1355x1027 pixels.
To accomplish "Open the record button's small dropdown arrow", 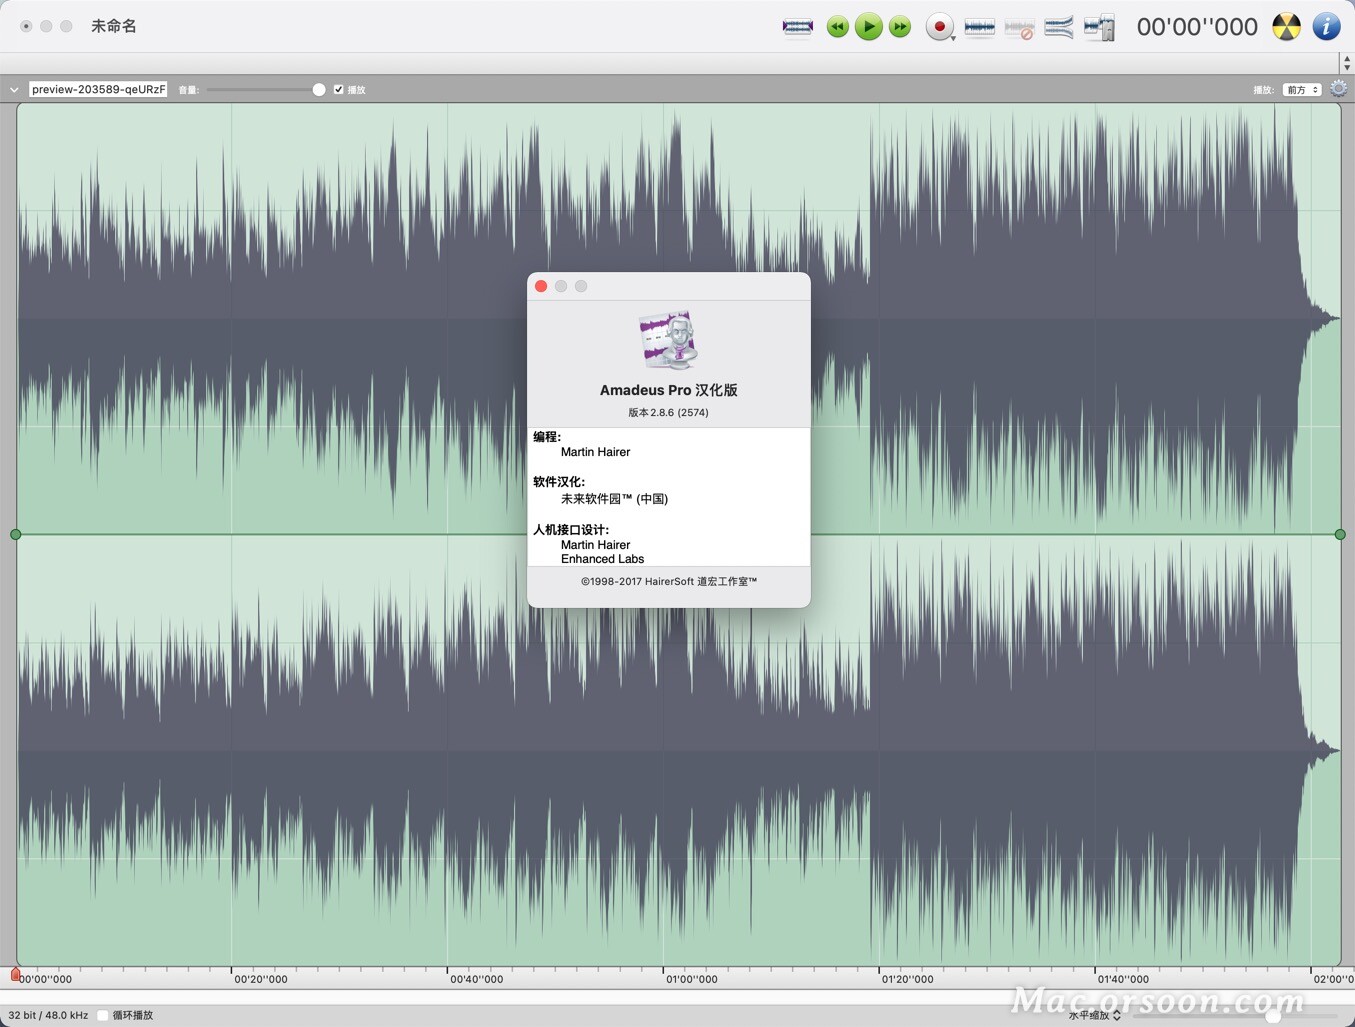I will (953, 38).
